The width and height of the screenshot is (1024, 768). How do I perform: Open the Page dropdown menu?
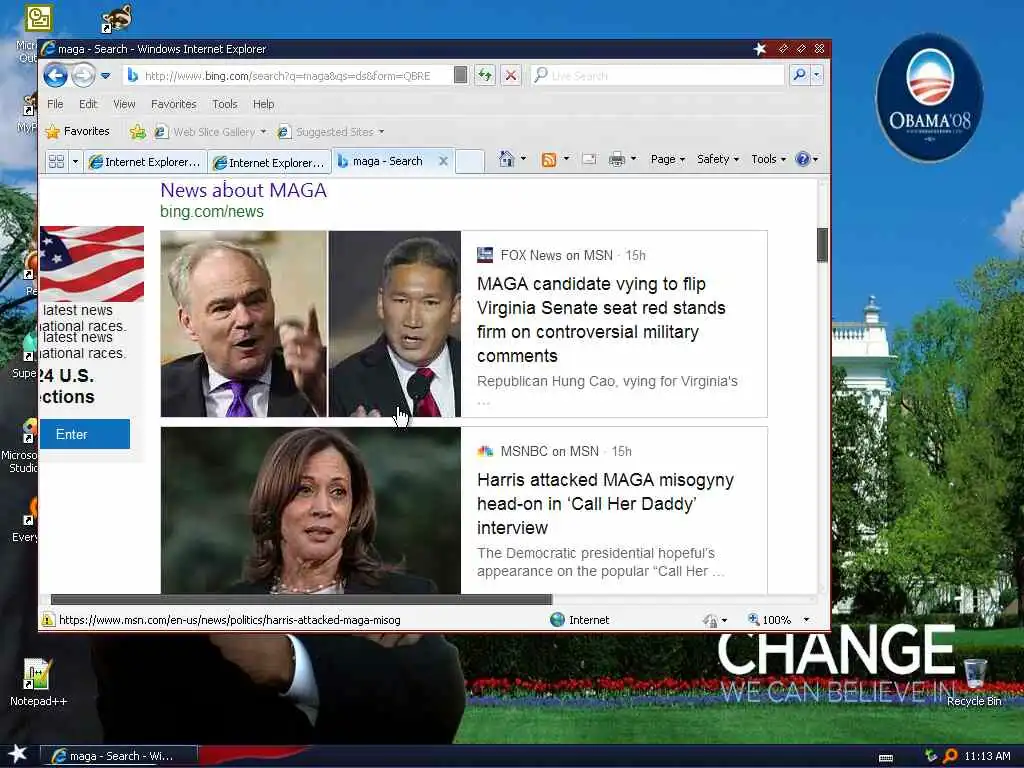coord(667,159)
